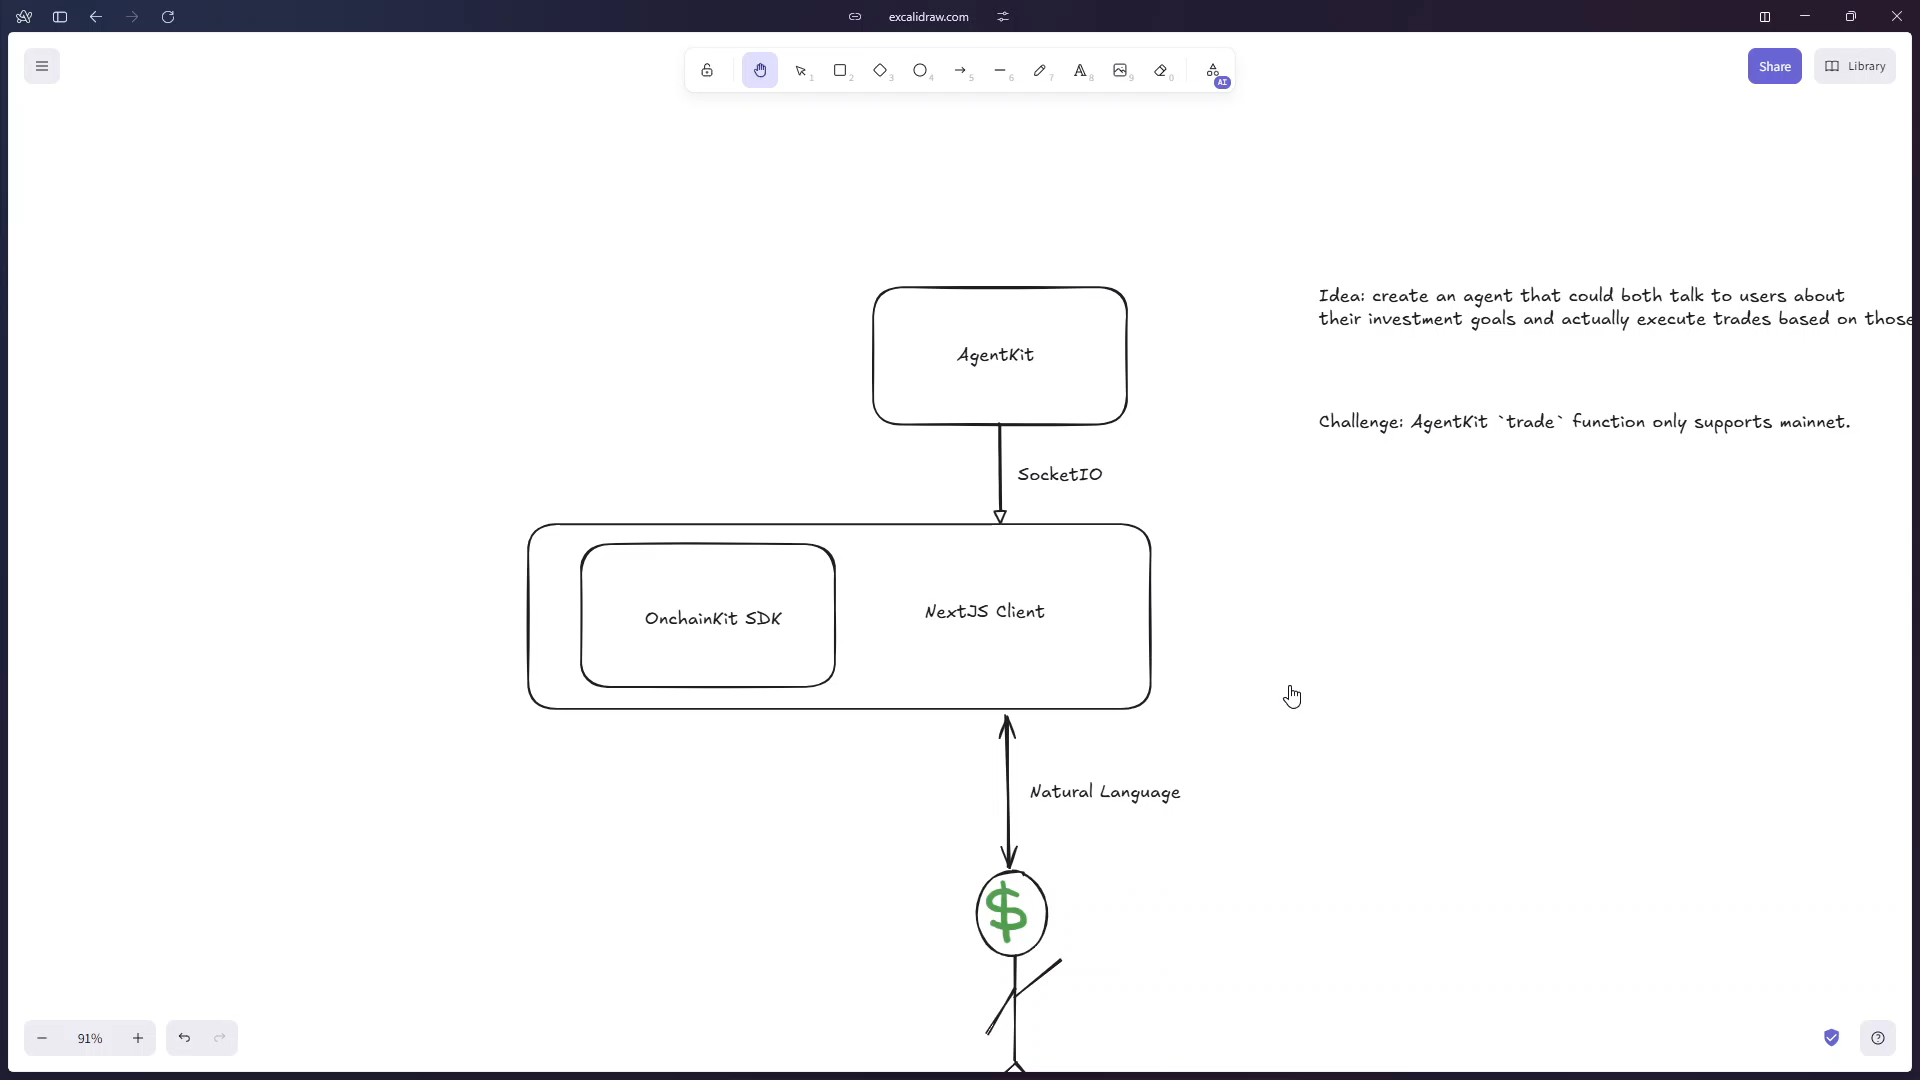Select the Draw pencil tool
This screenshot has width=1920, height=1080.
pos(1040,70)
